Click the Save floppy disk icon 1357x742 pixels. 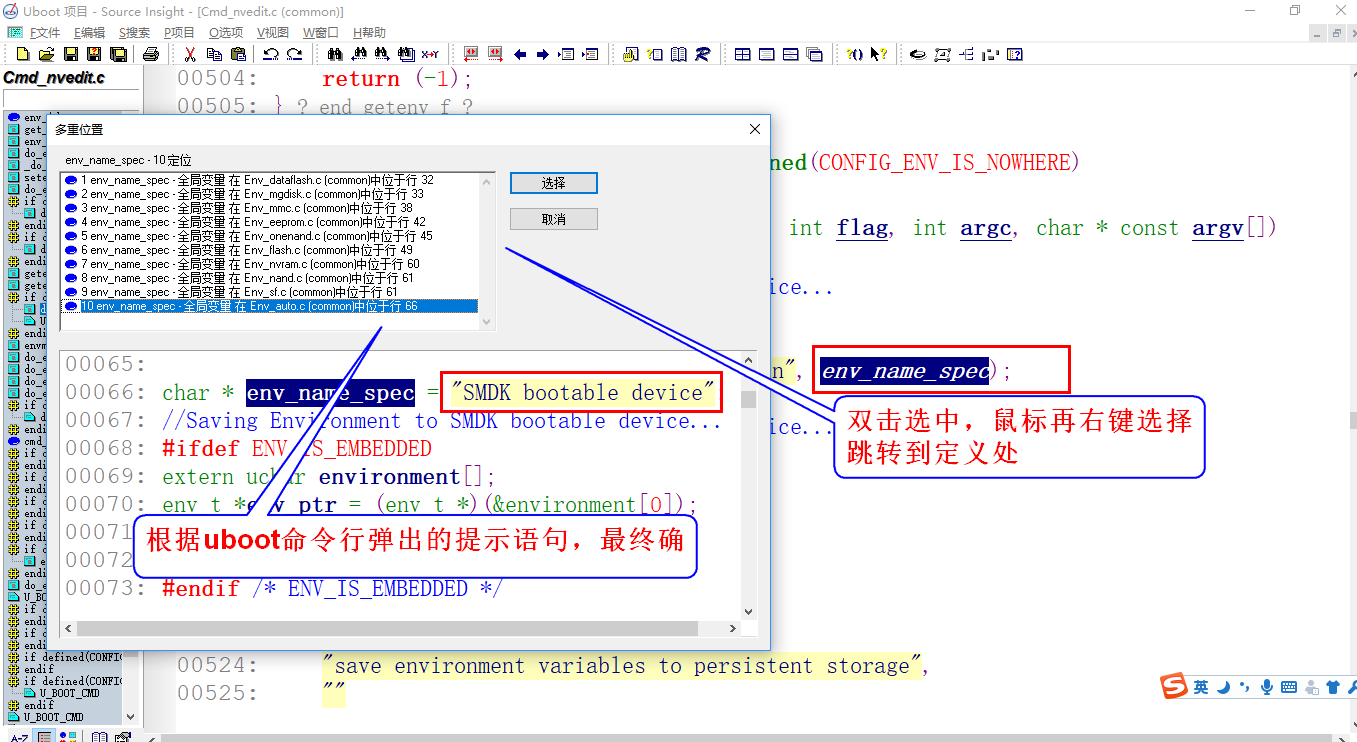[71, 54]
